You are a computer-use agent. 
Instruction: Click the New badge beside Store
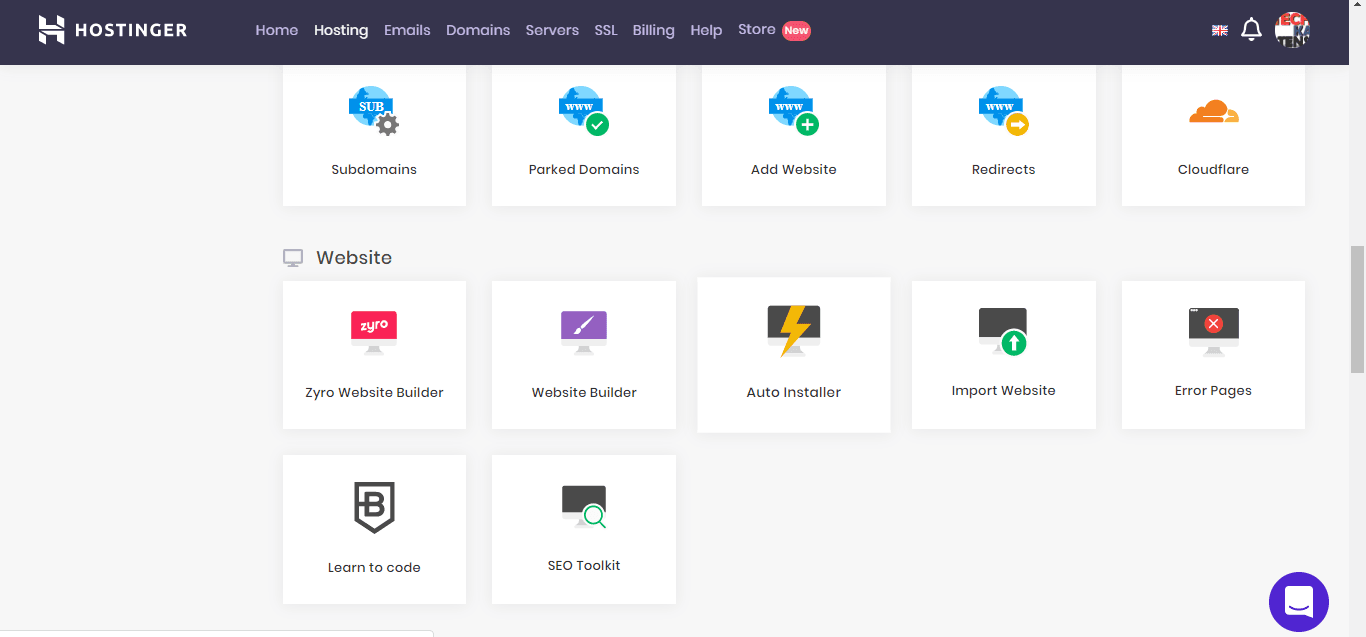(796, 30)
